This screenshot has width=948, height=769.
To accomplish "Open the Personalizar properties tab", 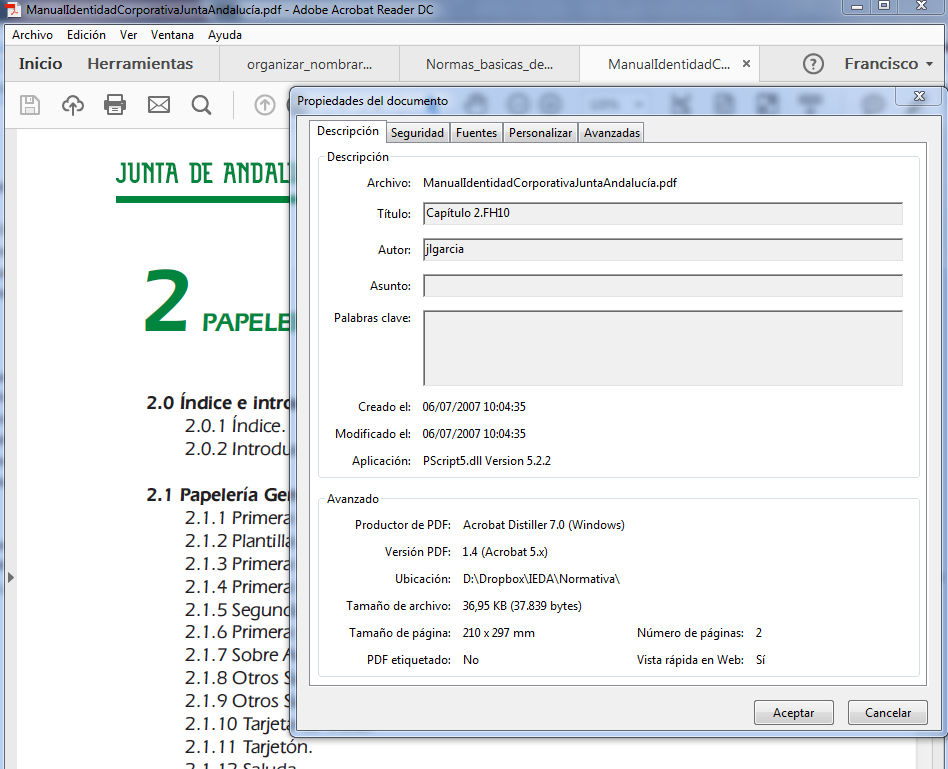I will pyautogui.click(x=541, y=132).
